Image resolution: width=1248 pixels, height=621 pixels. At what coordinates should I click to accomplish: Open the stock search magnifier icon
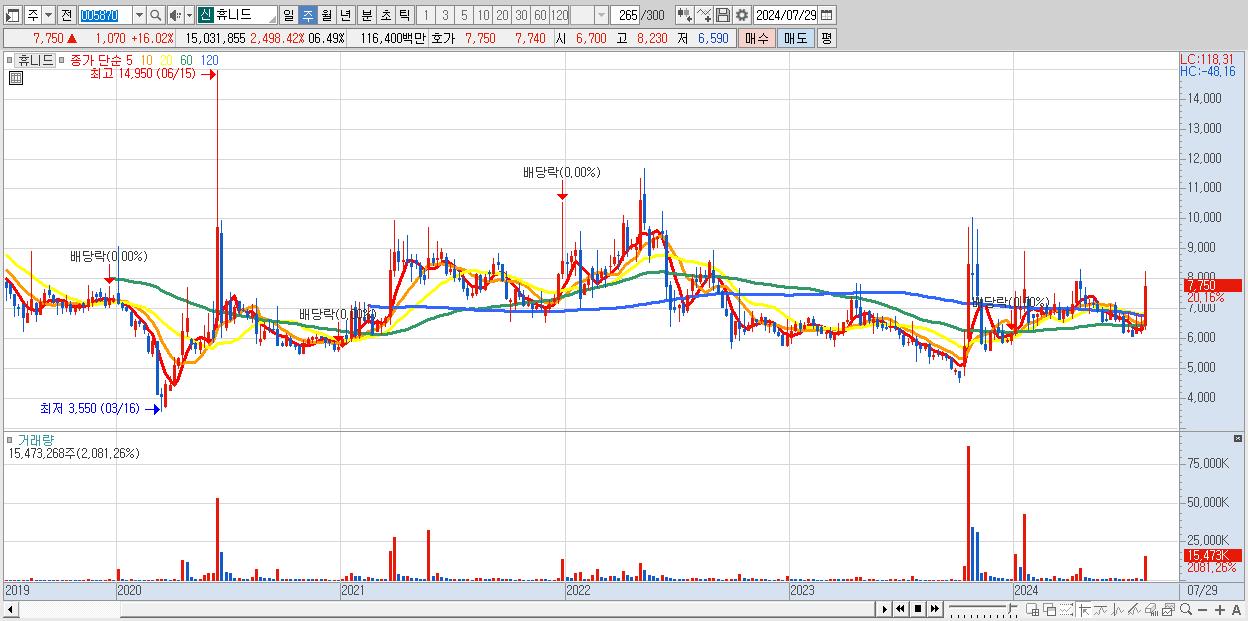[x=156, y=15]
